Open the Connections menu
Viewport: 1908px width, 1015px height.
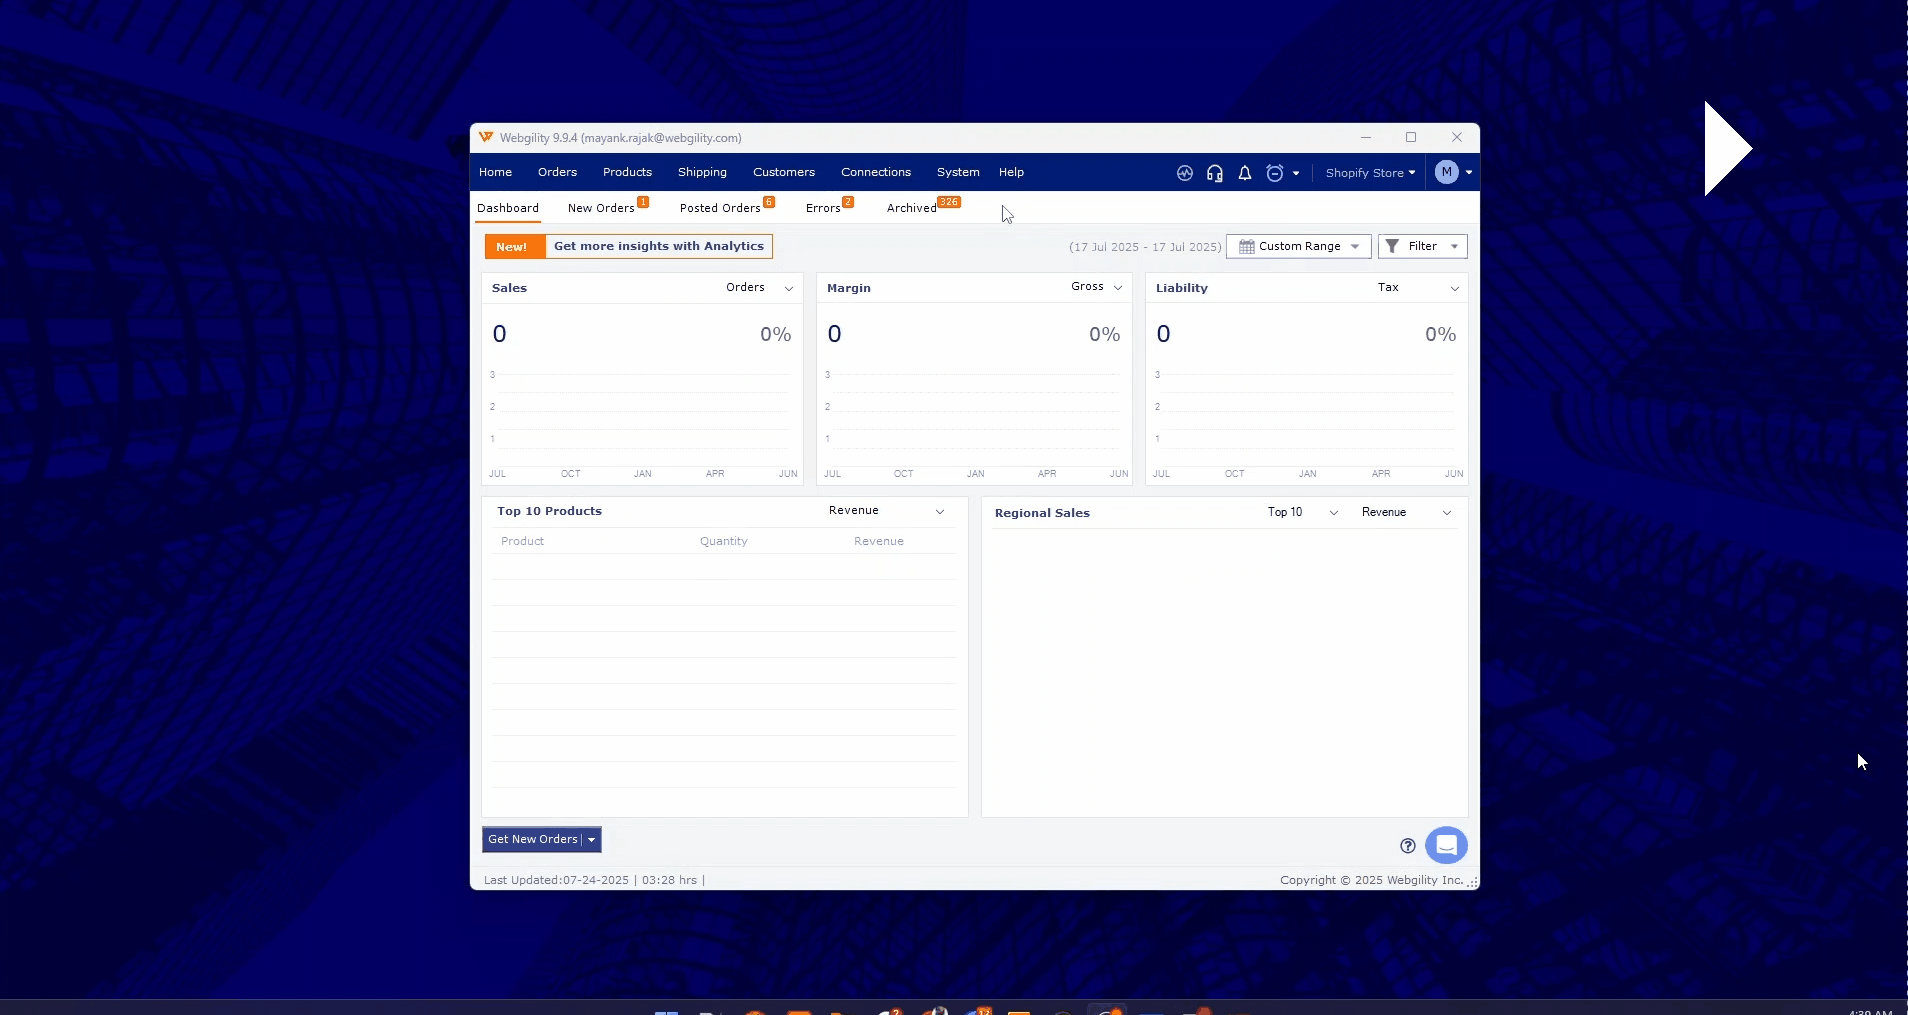click(x=876, y=172)
